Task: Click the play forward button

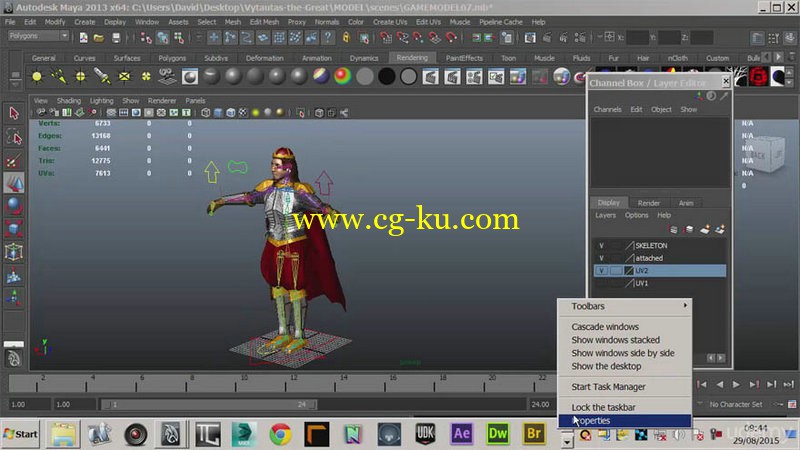Action: [736, 384]
